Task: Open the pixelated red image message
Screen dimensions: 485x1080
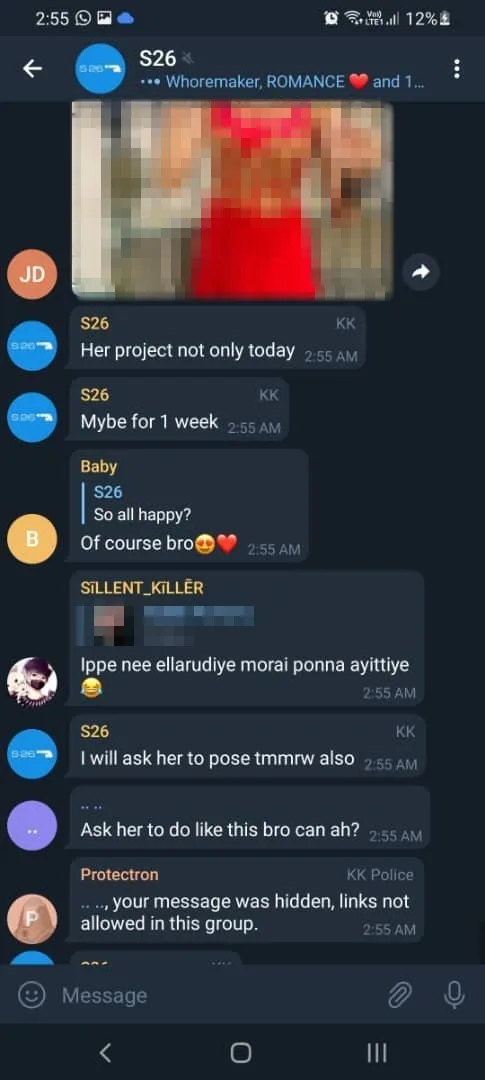Action: (x=232, y=200)
